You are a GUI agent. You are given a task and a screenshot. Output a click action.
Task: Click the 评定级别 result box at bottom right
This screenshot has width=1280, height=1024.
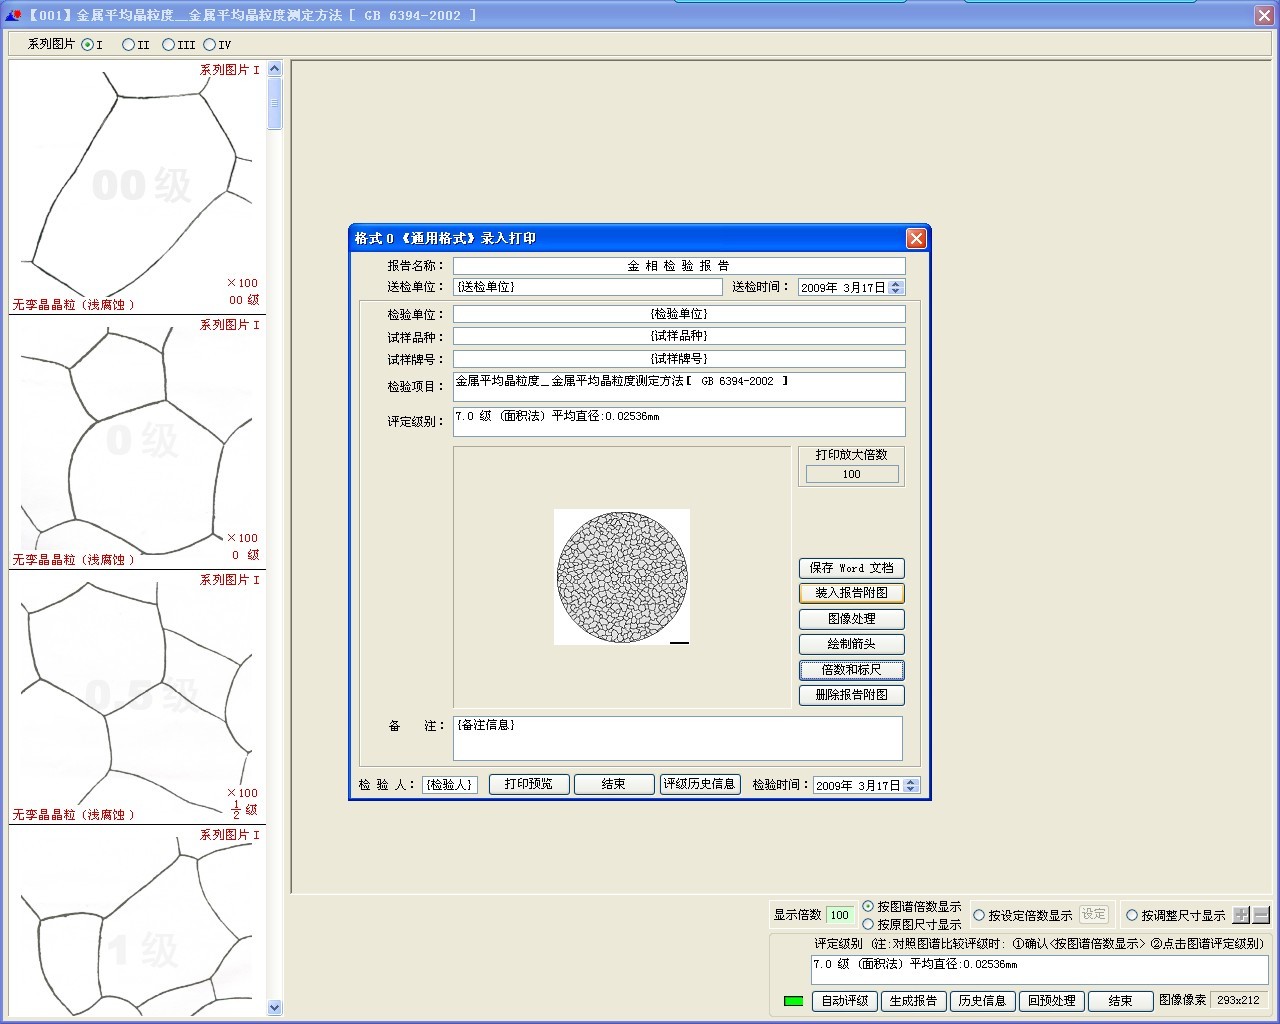(1039, 970)
